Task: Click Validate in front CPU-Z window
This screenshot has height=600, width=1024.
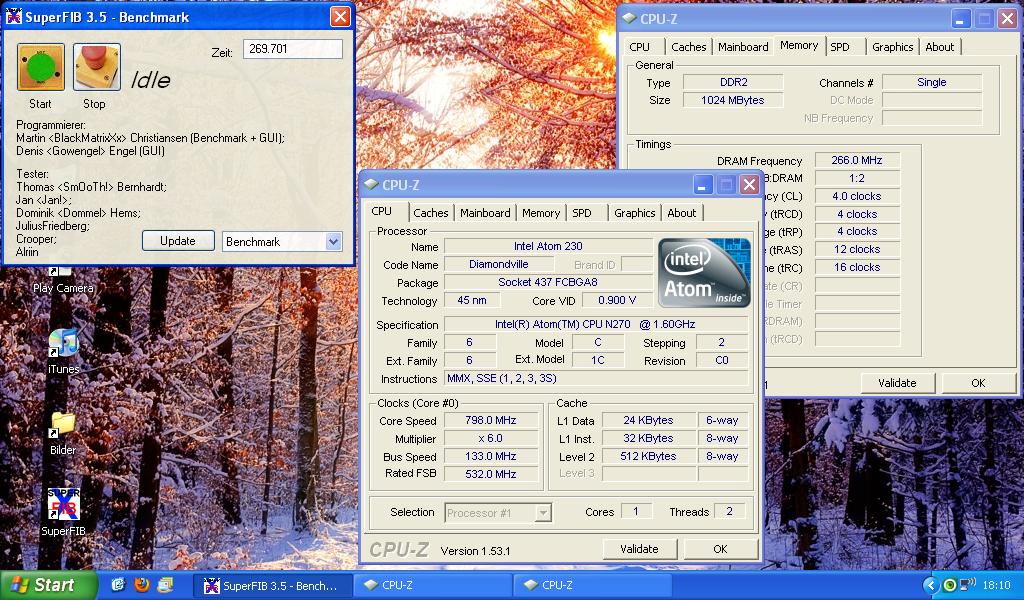Action: tap(639, 549)
